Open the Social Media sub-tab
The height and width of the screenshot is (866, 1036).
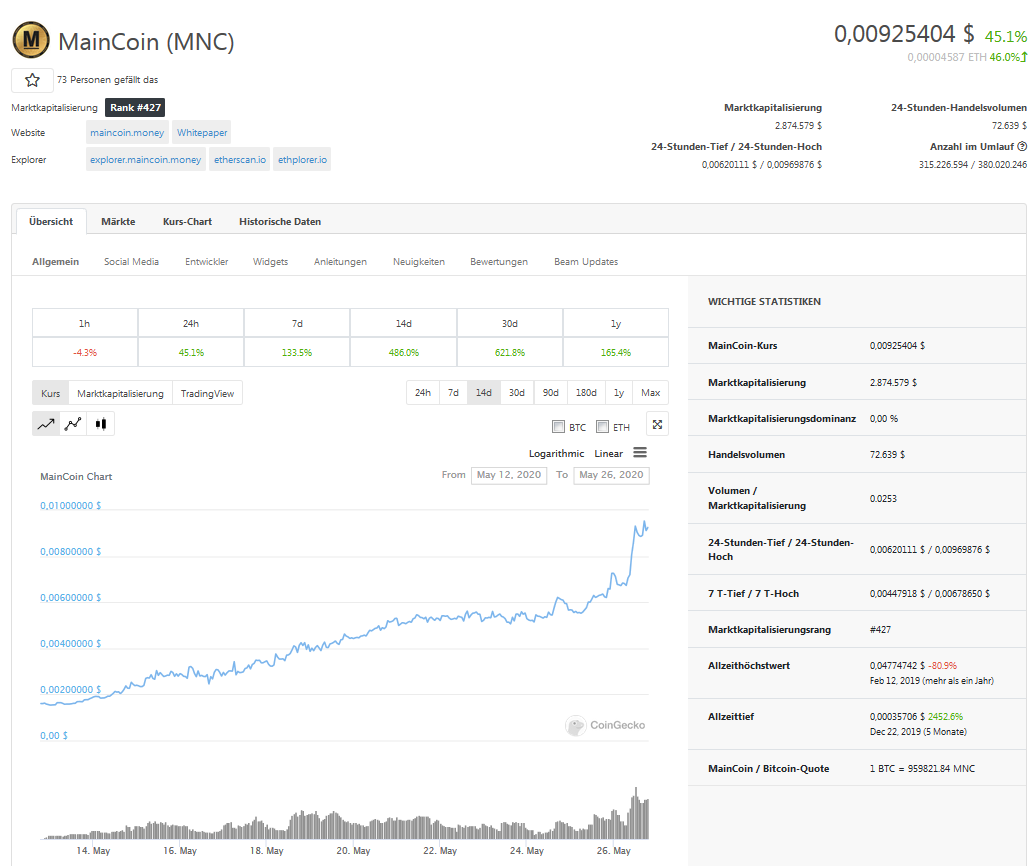131,262
